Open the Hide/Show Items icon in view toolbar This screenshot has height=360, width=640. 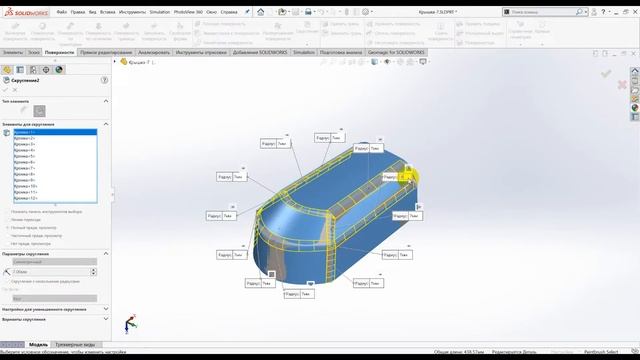pyautogui.click(x=387, y=62)
